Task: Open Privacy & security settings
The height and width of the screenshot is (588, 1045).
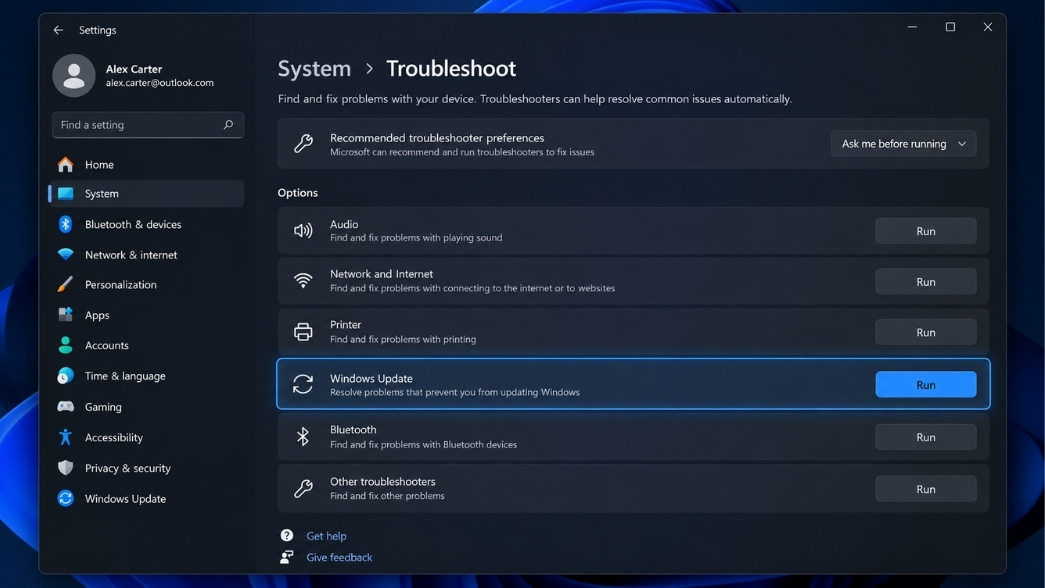Action: point(147,468)
